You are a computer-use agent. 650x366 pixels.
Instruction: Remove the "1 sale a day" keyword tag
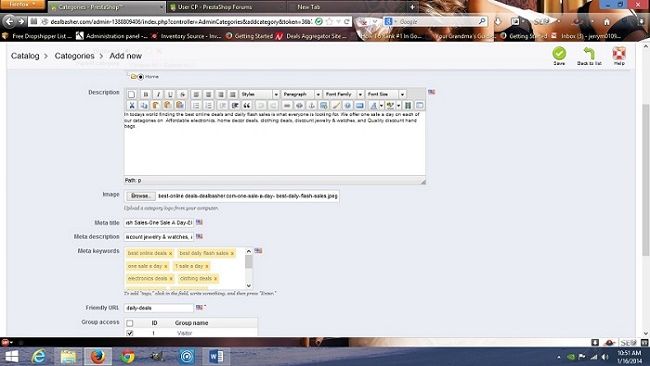[207, 266]
